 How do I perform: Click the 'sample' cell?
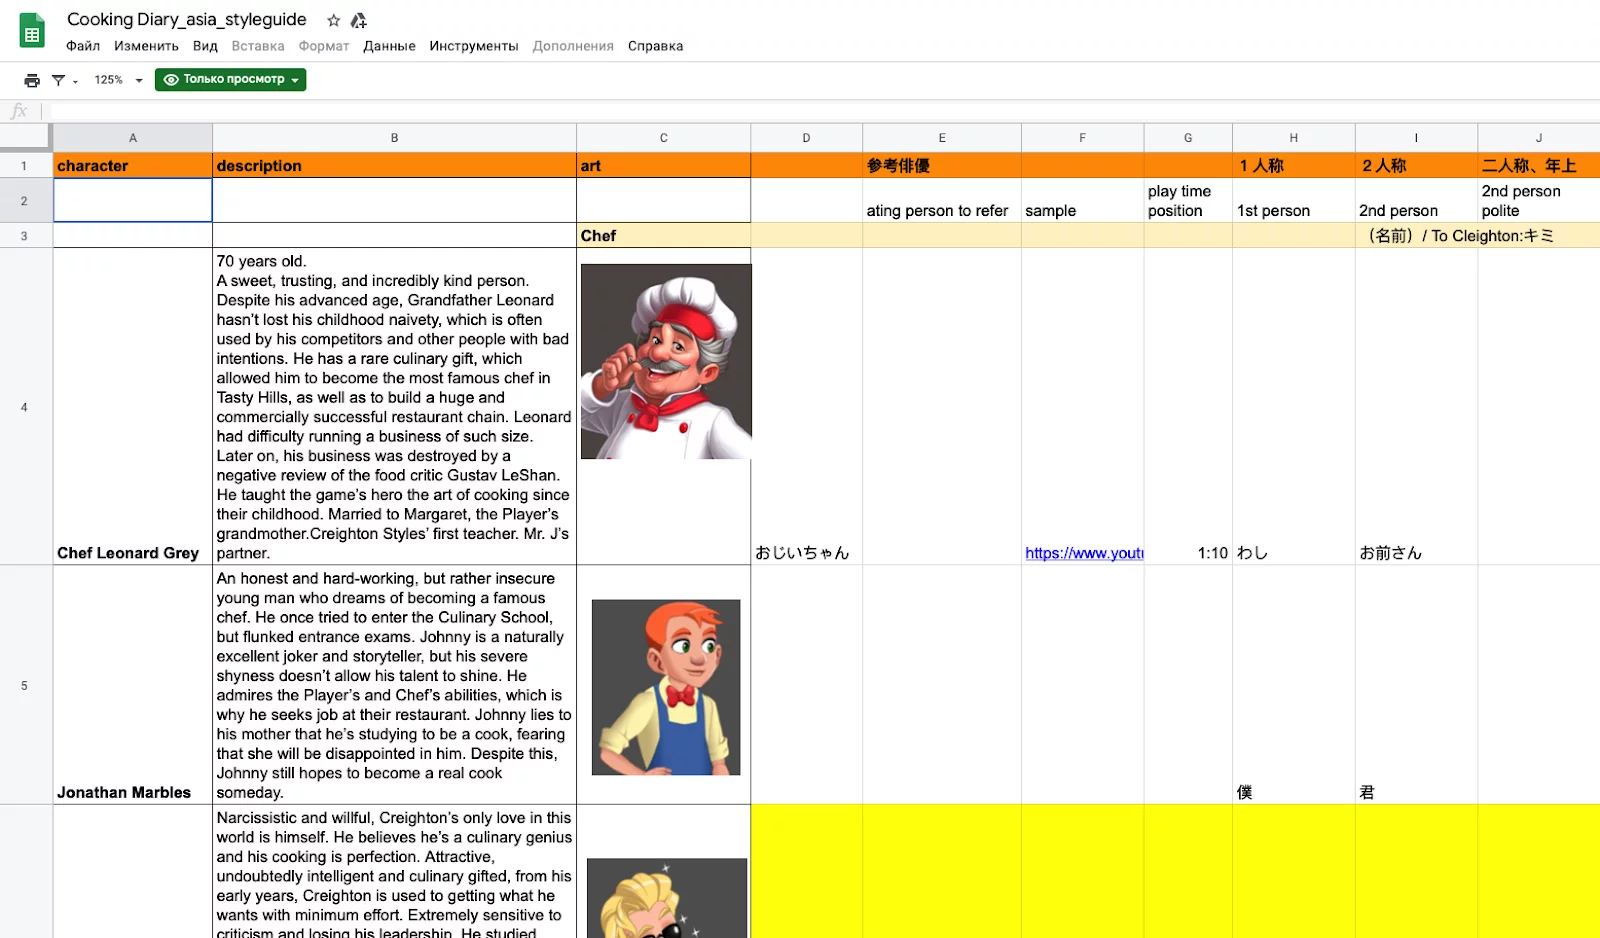[x=1082, y=200]
